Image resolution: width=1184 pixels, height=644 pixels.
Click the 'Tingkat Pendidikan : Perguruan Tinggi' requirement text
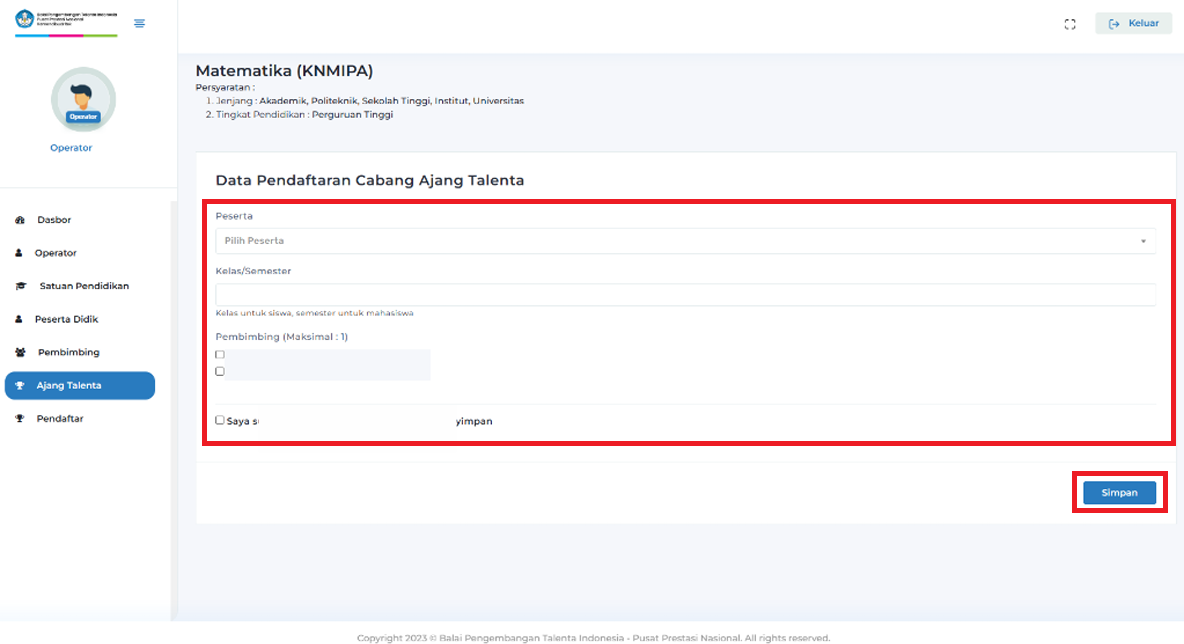(304, 115)
